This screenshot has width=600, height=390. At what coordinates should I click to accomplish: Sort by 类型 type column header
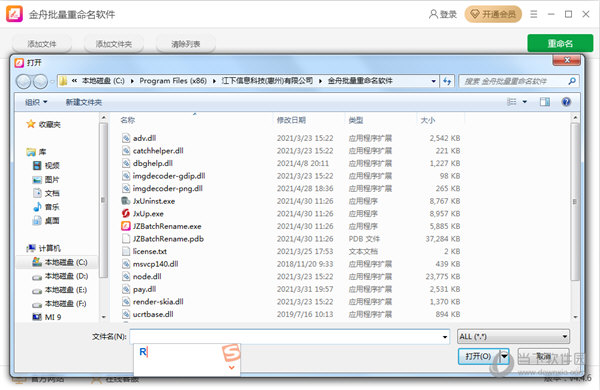[356, 120]
